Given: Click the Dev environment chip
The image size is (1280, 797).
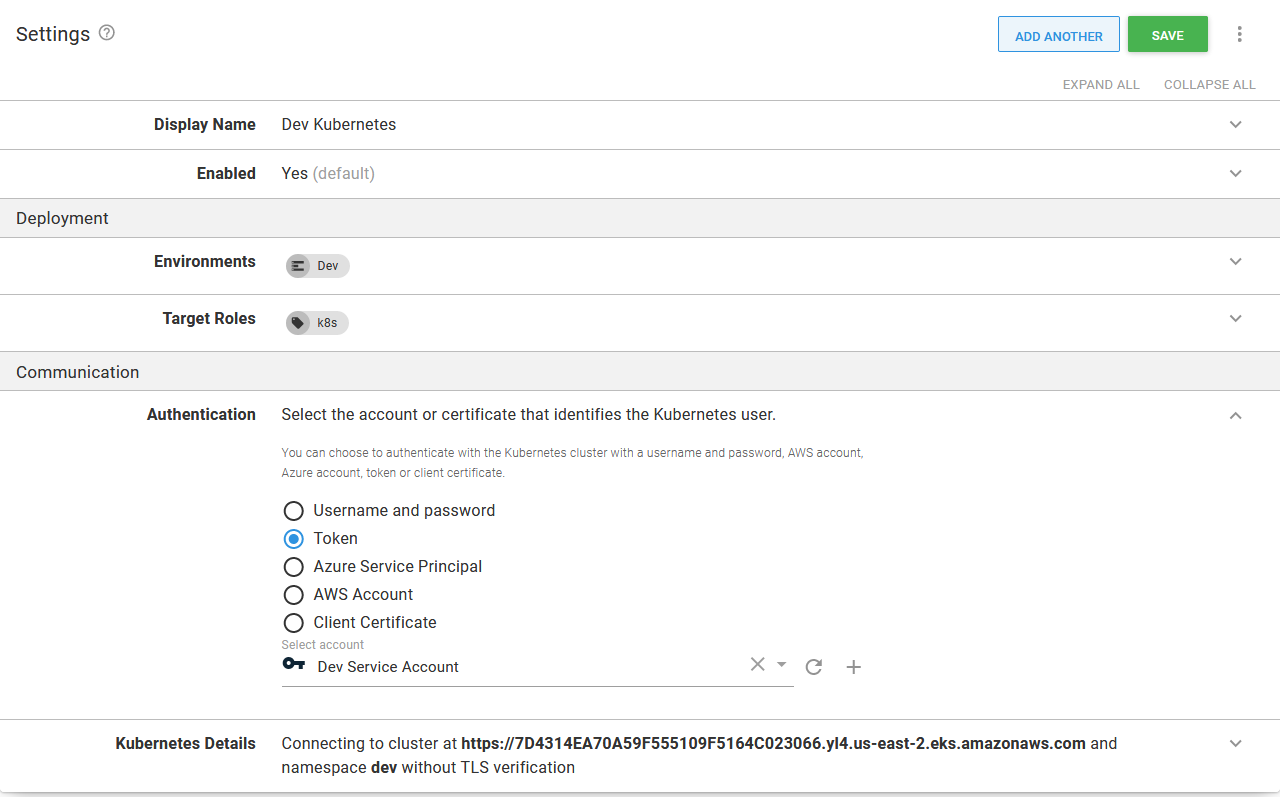Looking at the screenshot, I should coord(316,265).
